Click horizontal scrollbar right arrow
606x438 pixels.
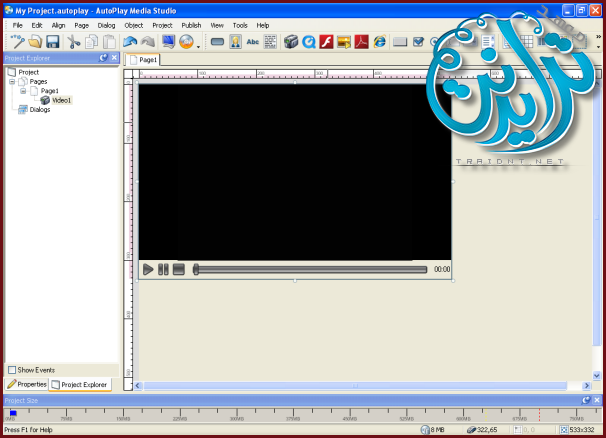pyautogui.click(x=587, y=385)
